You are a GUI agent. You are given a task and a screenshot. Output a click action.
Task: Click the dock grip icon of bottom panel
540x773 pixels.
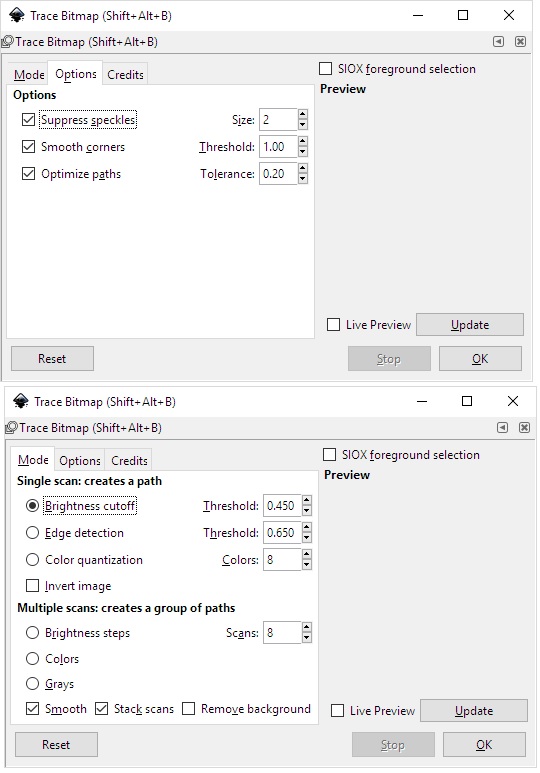pyautogui.click(x=11, y=428)
